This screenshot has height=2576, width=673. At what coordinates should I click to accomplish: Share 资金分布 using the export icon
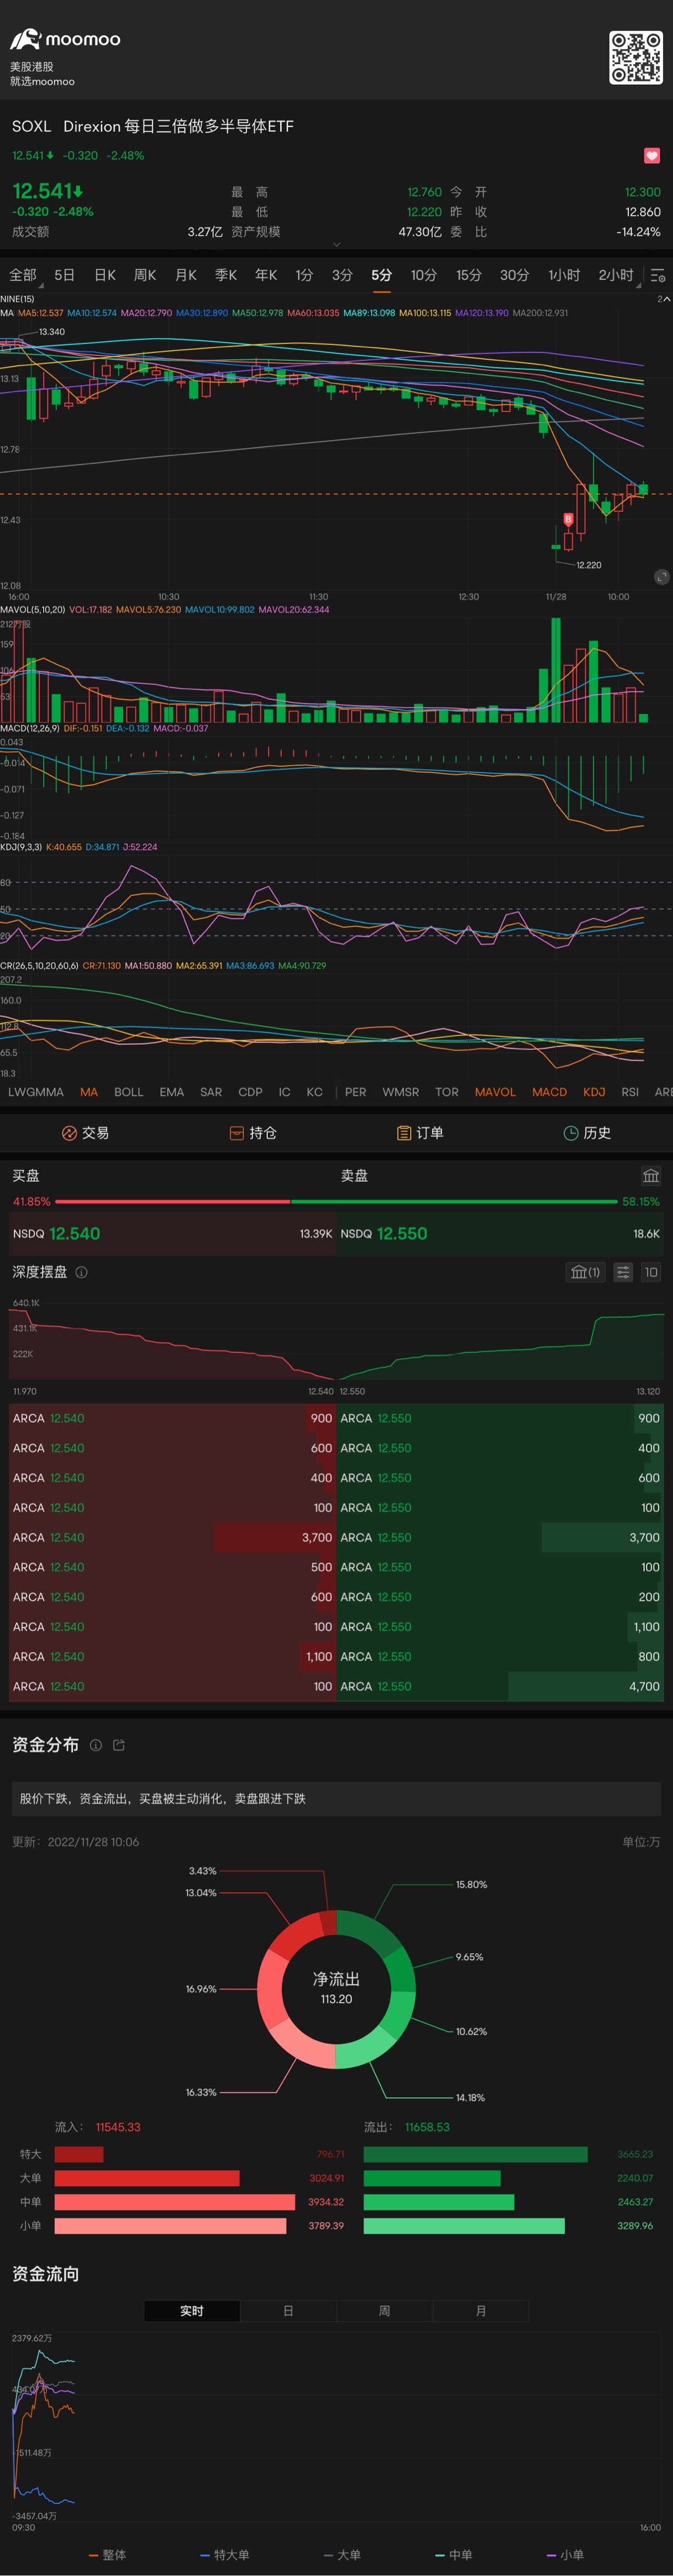119,1745
